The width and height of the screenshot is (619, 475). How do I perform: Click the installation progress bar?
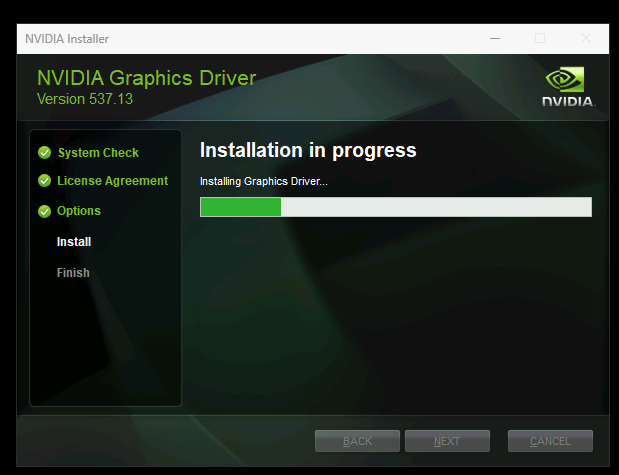396,207
